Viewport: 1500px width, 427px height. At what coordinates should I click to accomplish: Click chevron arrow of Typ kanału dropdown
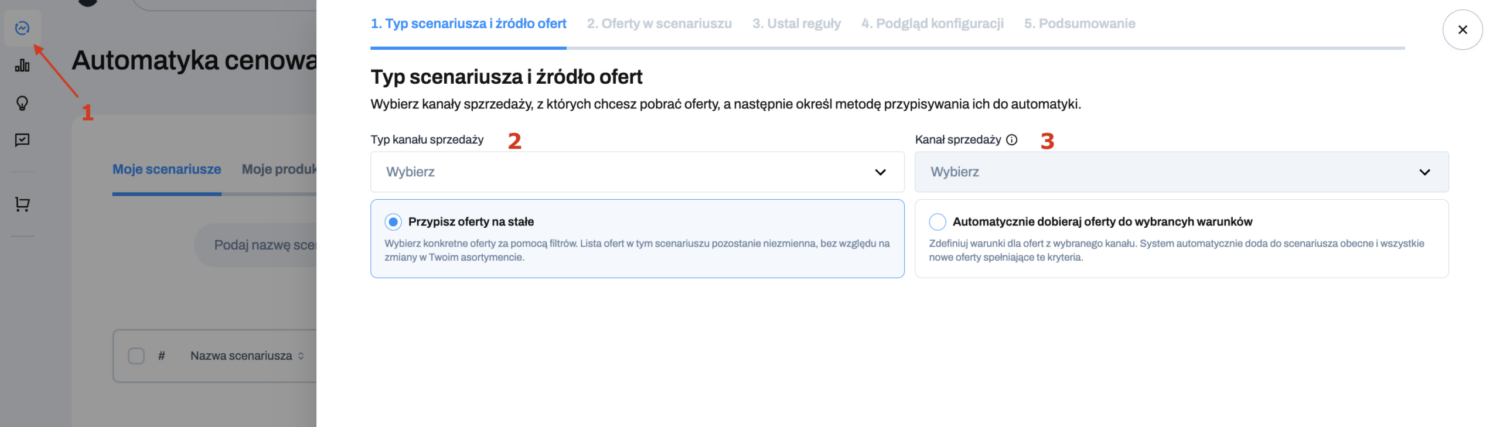point(880,172)
